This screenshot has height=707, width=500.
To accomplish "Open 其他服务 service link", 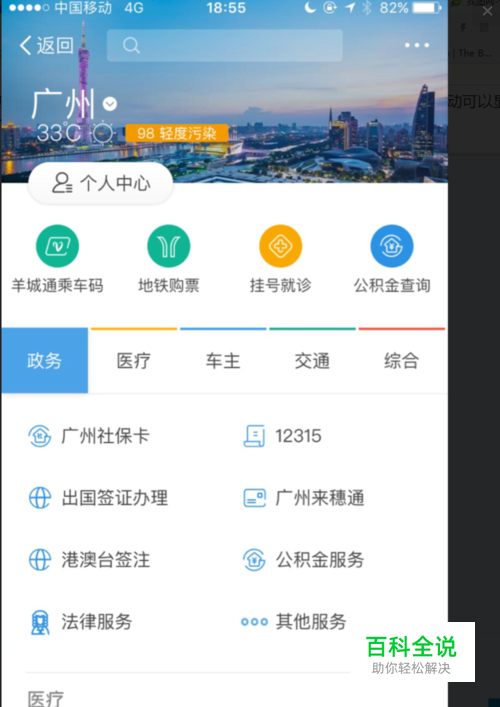I will [311, 622].
